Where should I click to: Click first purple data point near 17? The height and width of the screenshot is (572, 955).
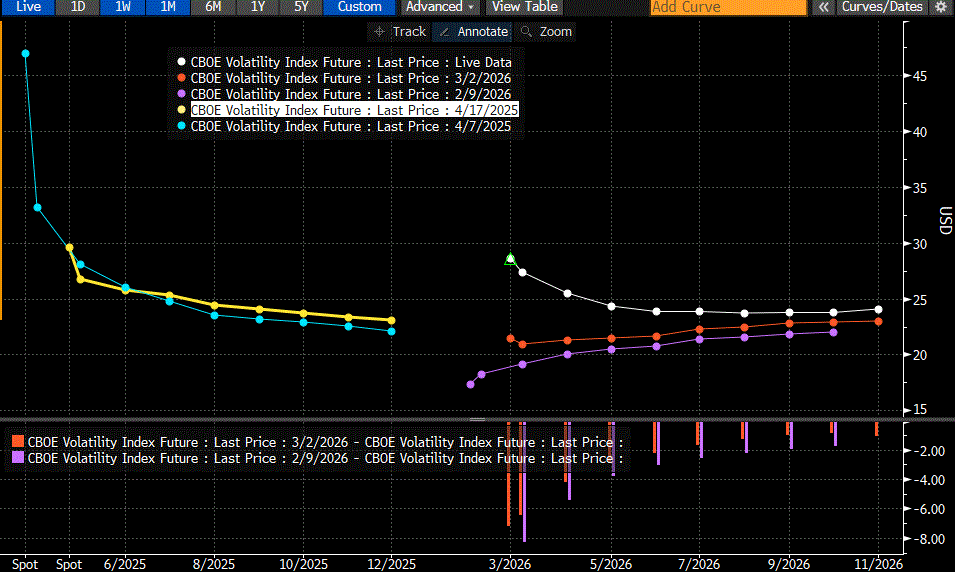[x=470, y=384]
